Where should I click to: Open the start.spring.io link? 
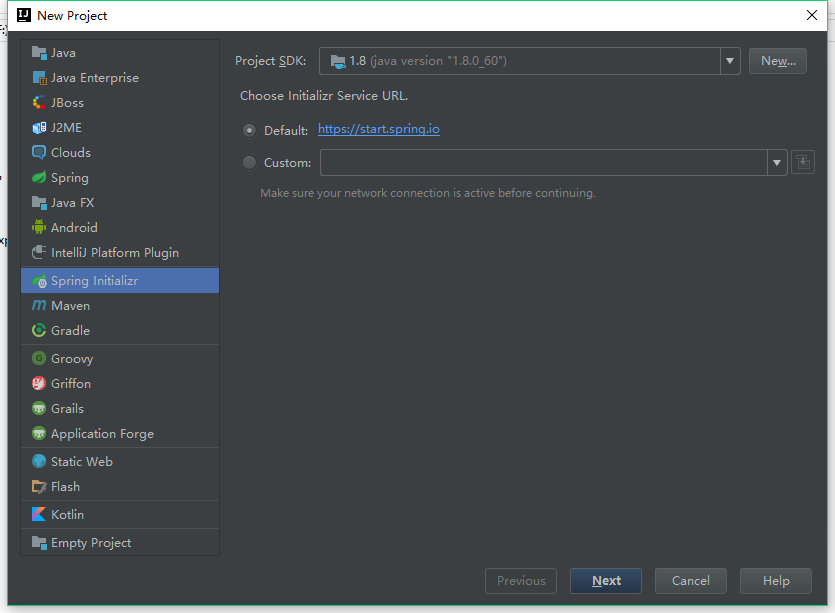point(378,129)
